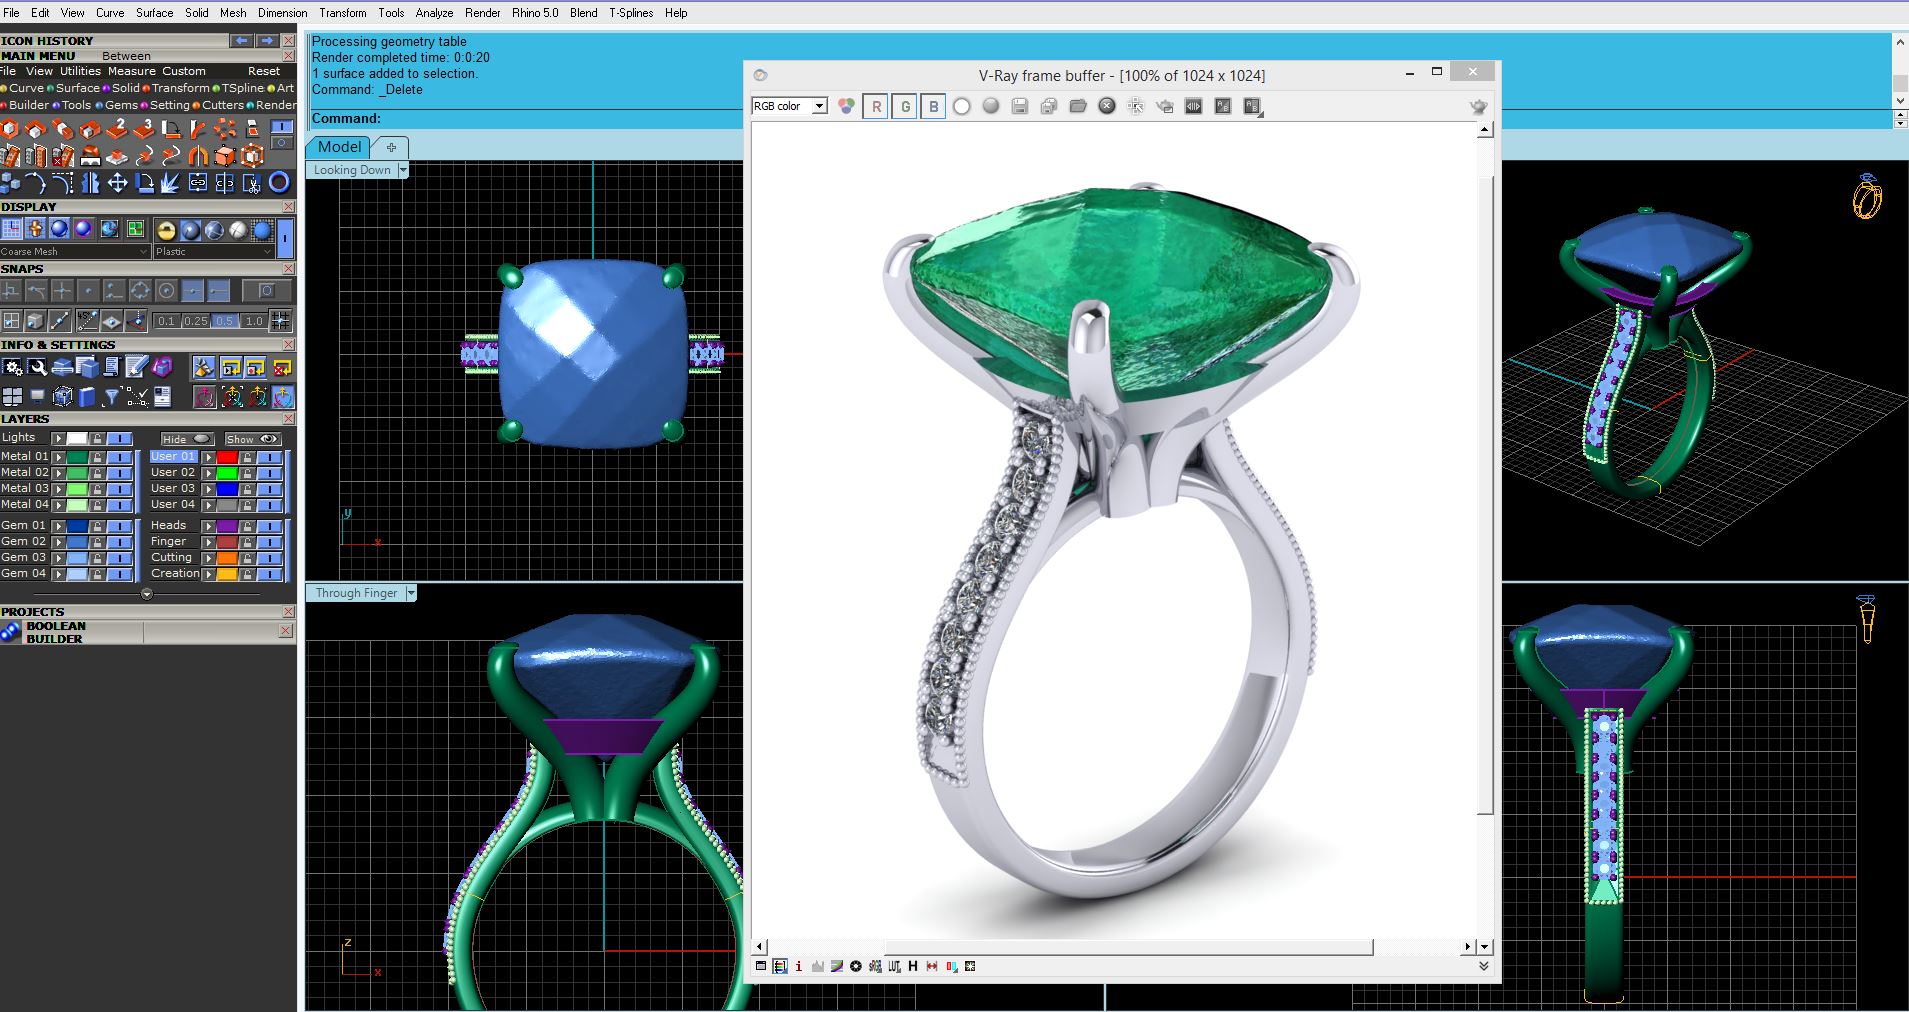Click the save image icon in frame buffer toolbar
This screenshot has width=1909, height=1012.
(x=1019, y=106)
